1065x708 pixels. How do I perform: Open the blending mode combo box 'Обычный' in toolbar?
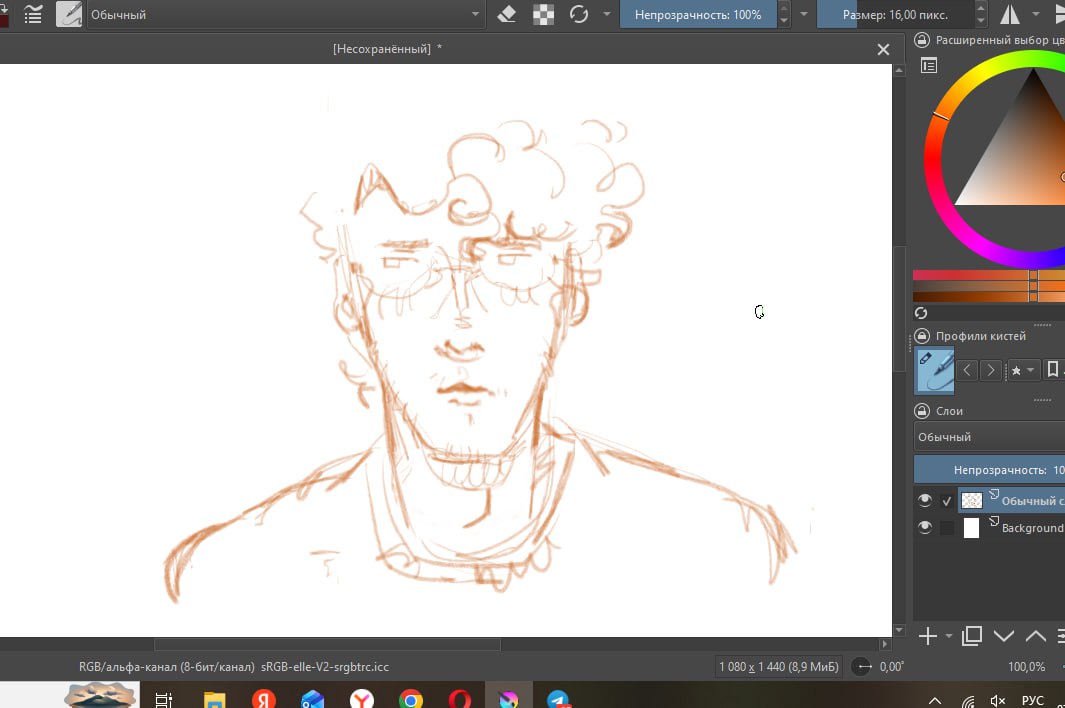click(x=285, y=14)
